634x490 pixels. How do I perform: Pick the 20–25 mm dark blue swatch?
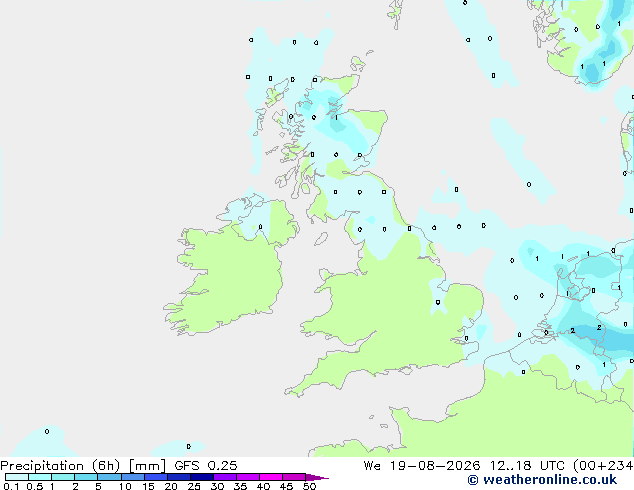pyautogui.click(x=179, y=477)
